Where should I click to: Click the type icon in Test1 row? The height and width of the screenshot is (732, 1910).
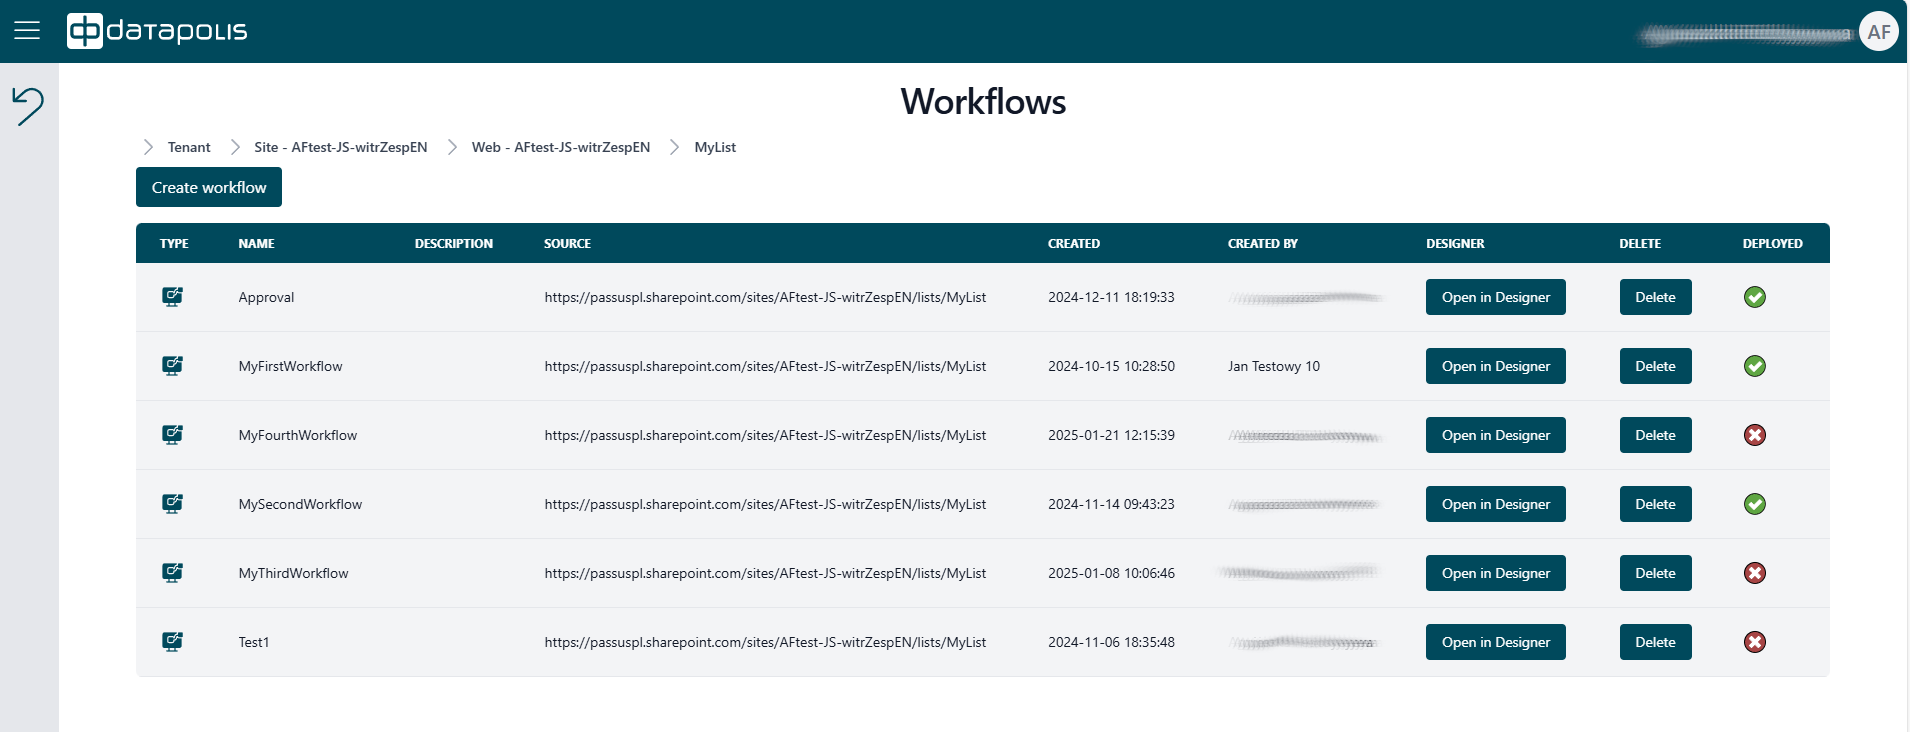point(172,642)
